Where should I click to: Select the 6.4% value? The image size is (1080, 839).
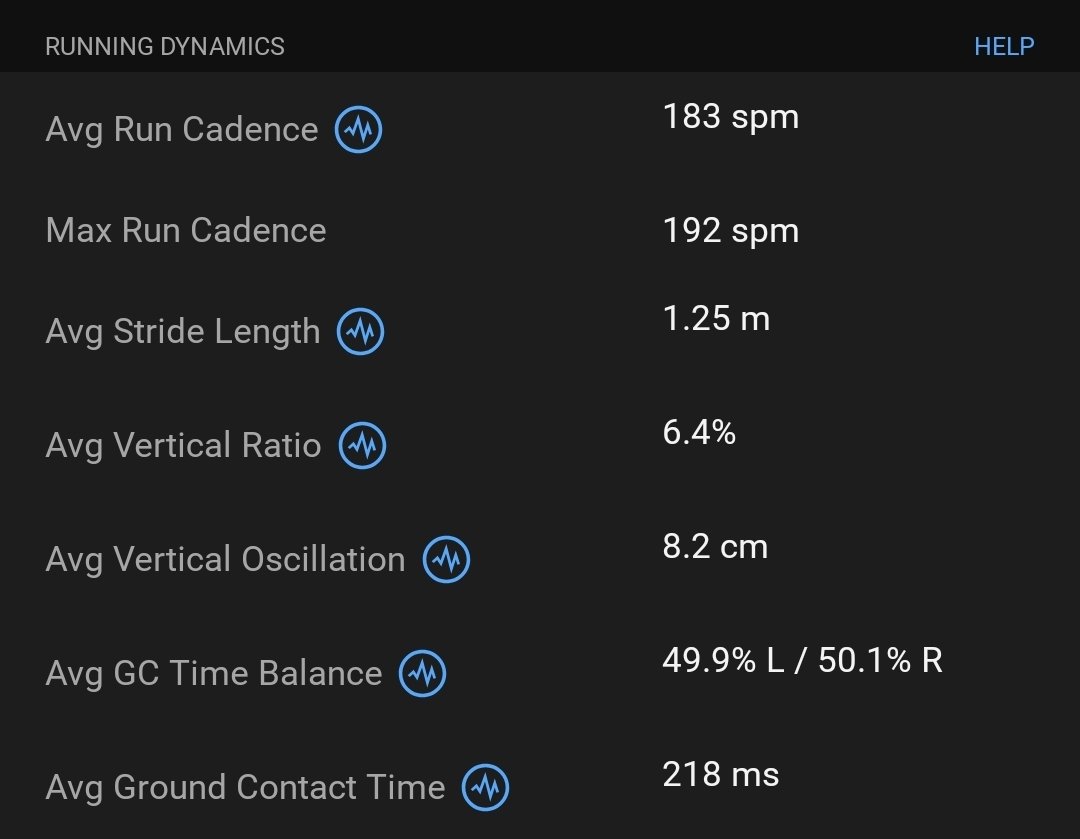click(x=699, y=433)
